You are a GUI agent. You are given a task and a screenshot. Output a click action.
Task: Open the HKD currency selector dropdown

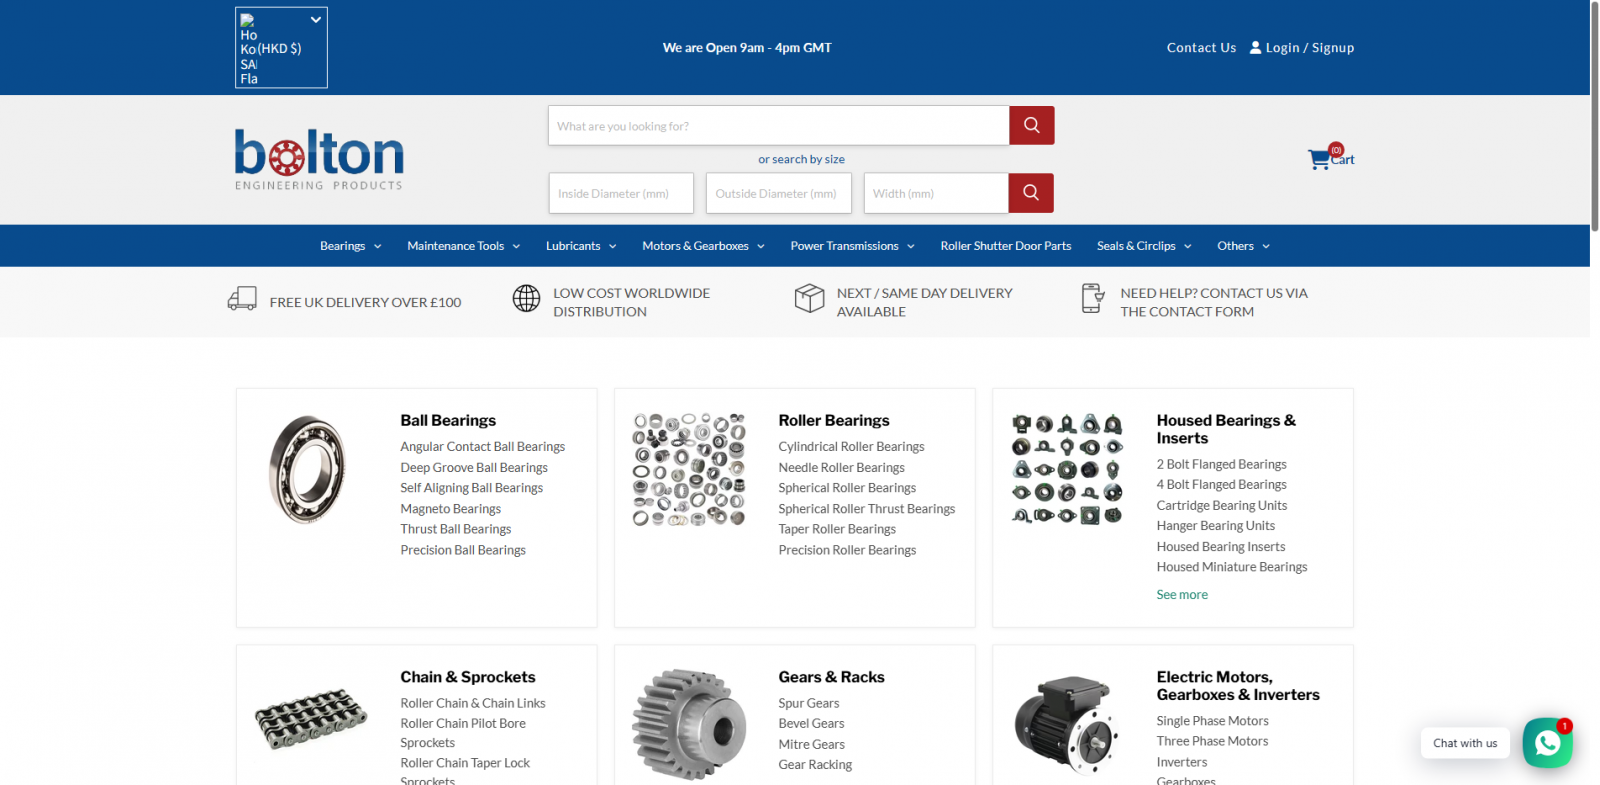281,48
